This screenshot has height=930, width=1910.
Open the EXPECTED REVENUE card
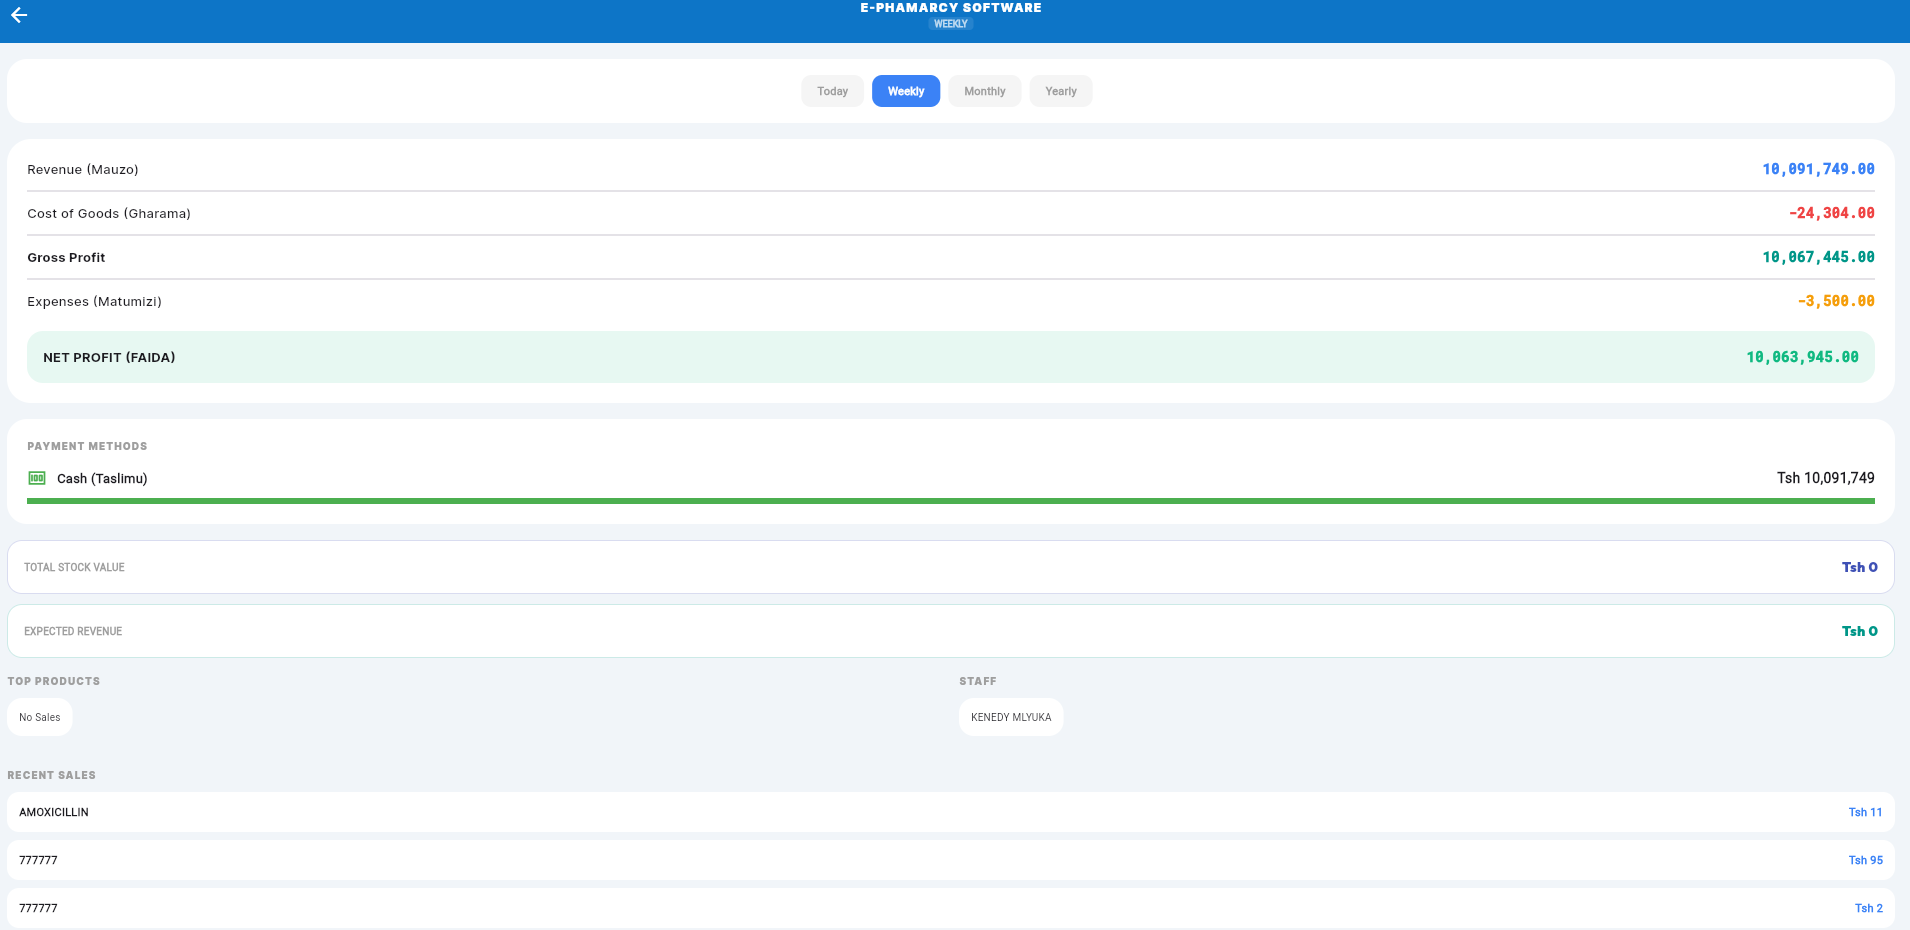(951, 631)
